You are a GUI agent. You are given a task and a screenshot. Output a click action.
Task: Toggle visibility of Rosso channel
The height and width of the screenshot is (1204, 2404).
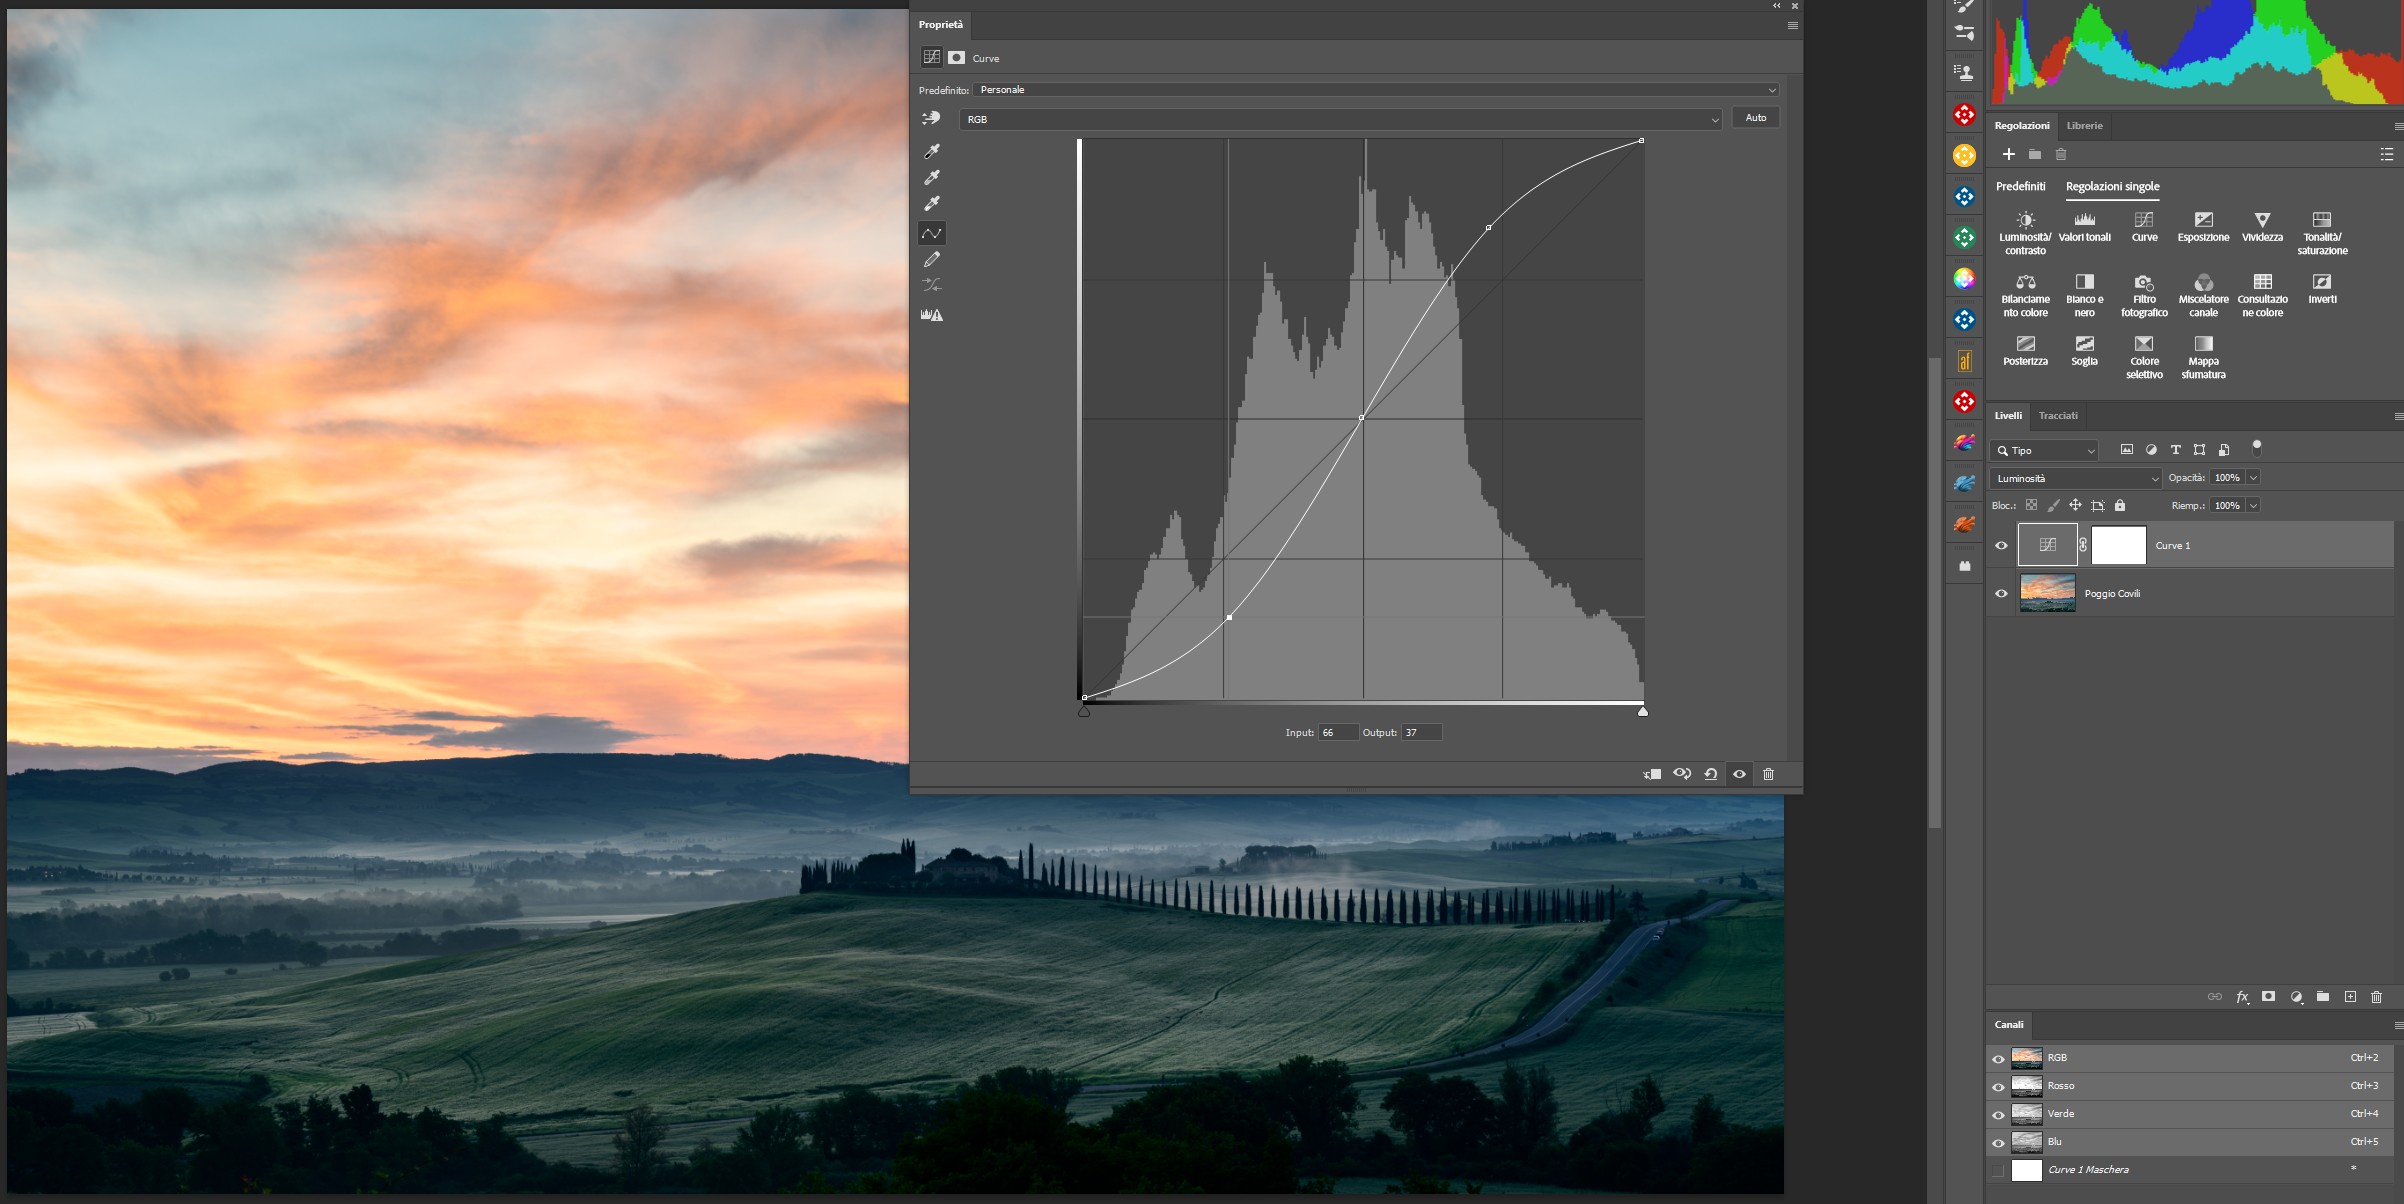1998,1087
